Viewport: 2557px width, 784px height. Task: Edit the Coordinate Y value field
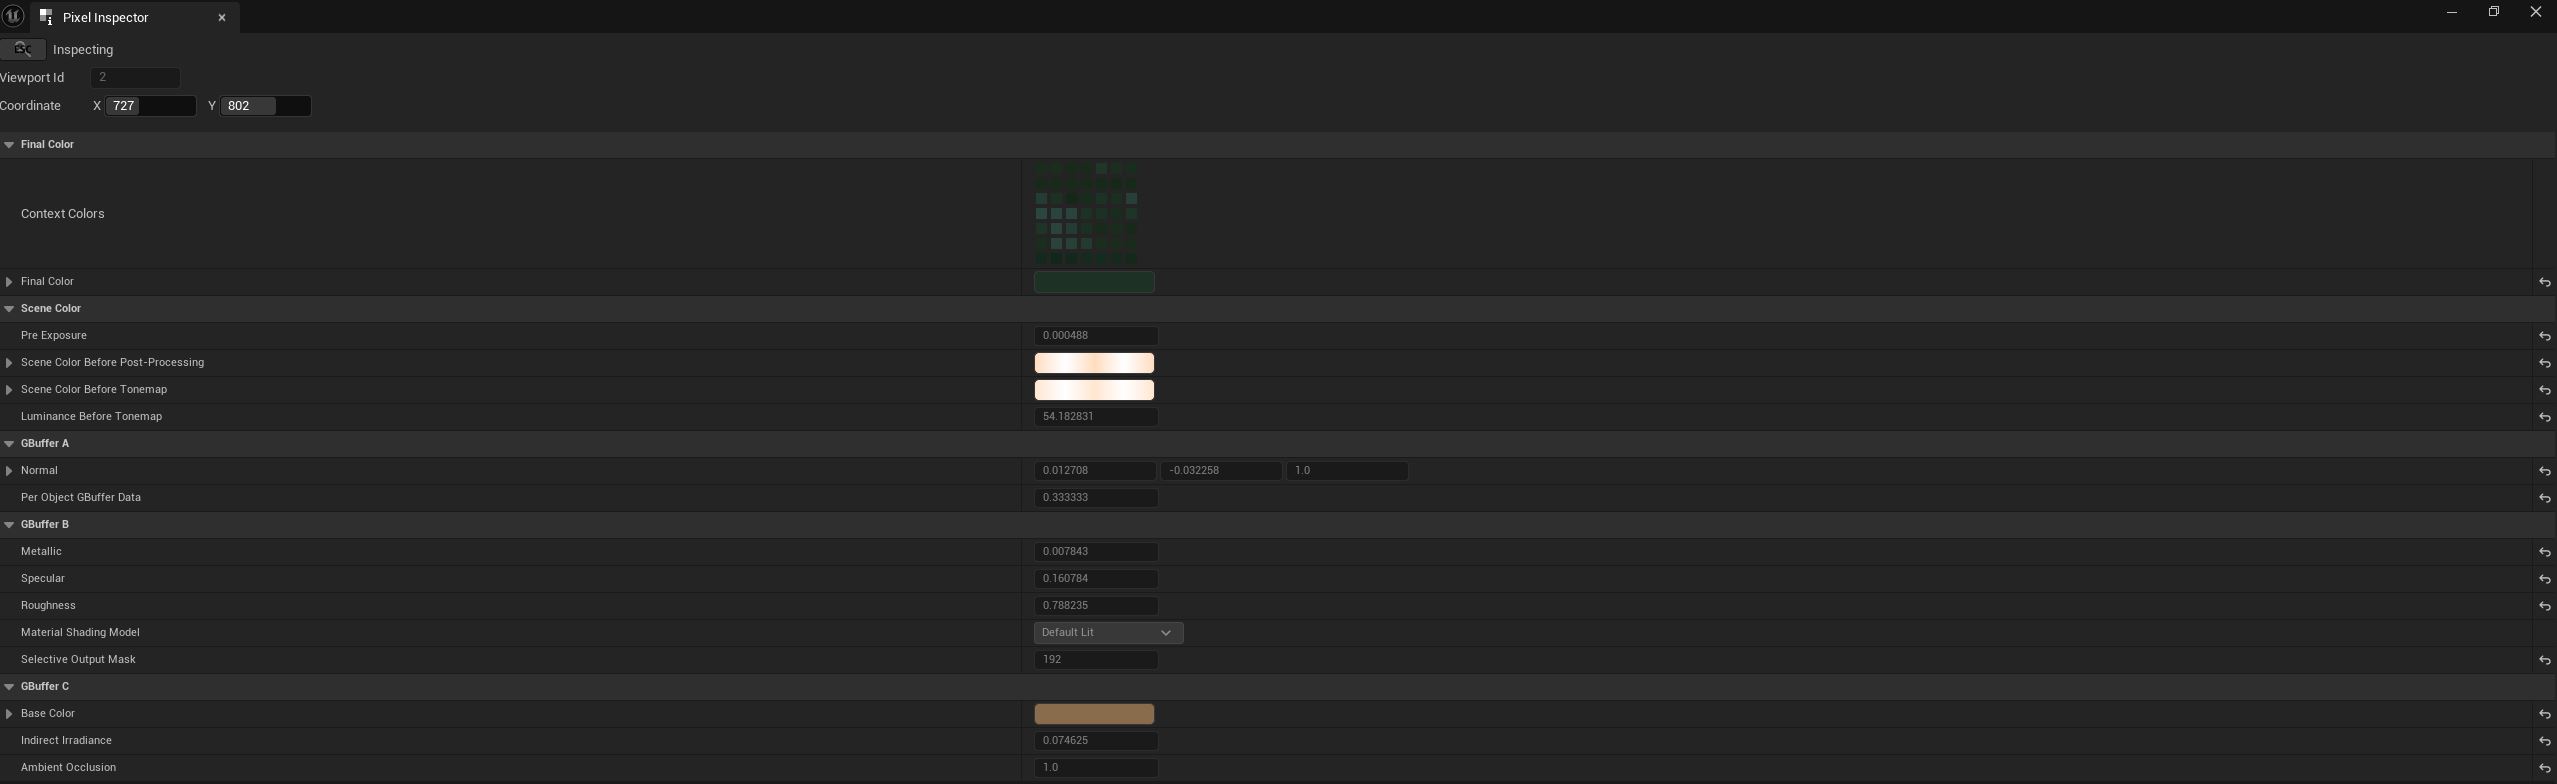(266, 105)
